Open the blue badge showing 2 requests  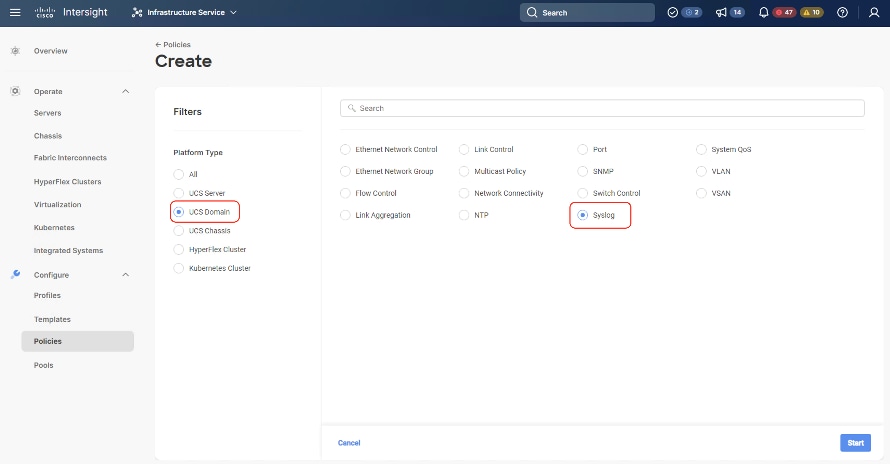click(x=691, y=12)
